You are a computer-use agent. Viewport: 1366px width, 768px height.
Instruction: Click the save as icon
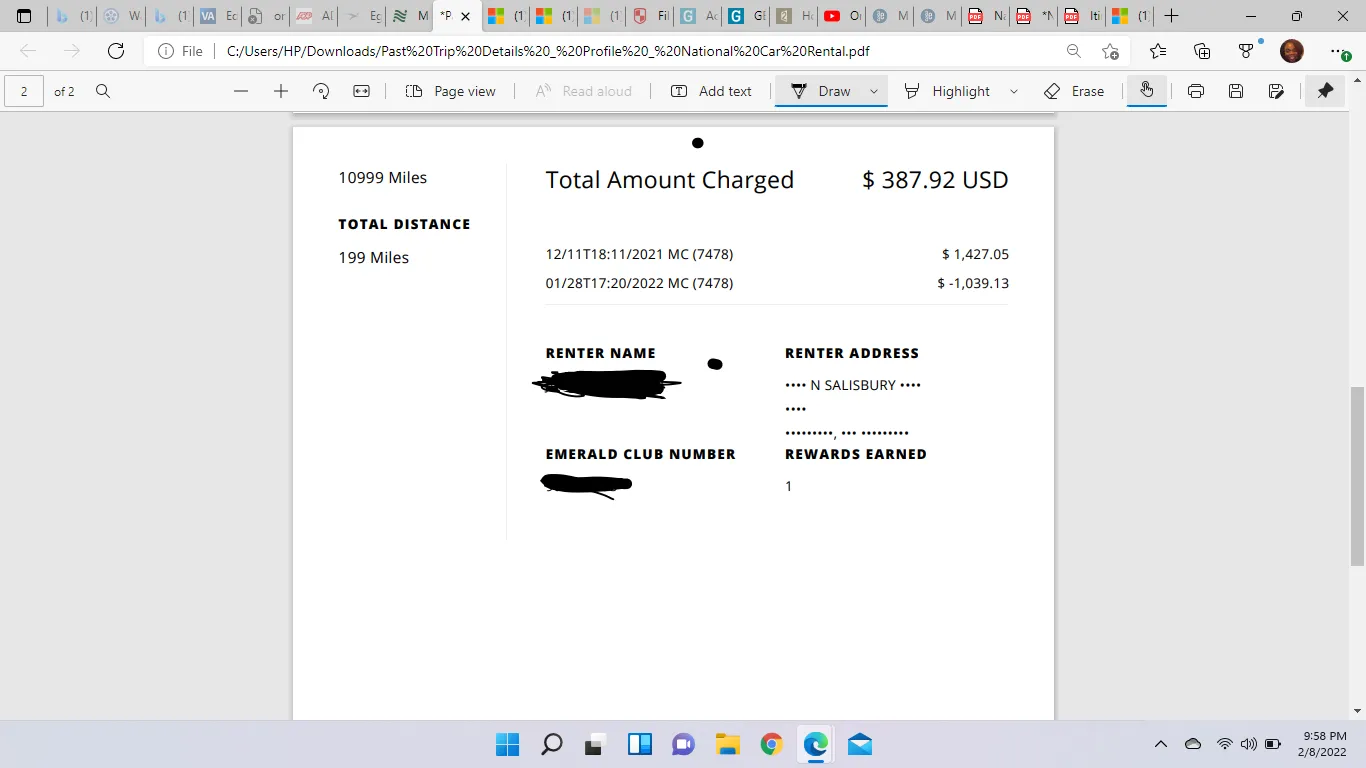click(1276, 91)
